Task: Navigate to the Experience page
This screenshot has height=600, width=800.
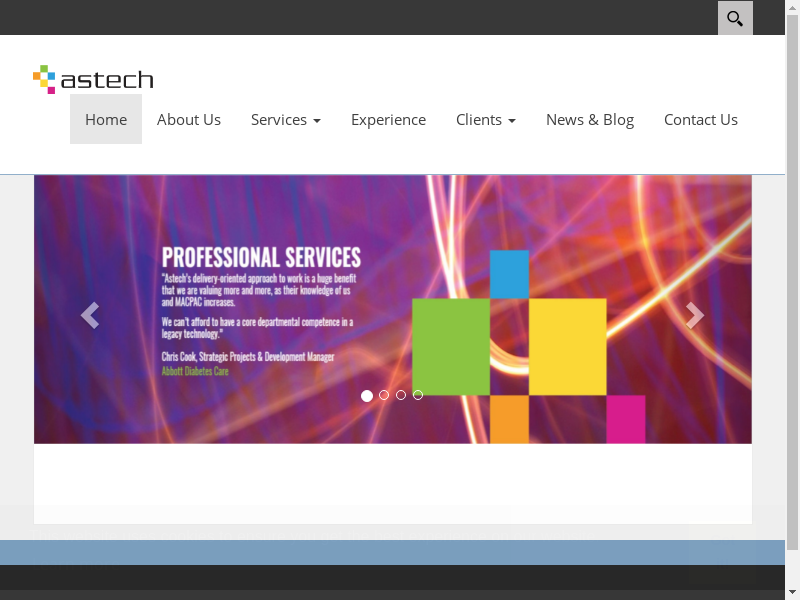Action: point(388,120)
